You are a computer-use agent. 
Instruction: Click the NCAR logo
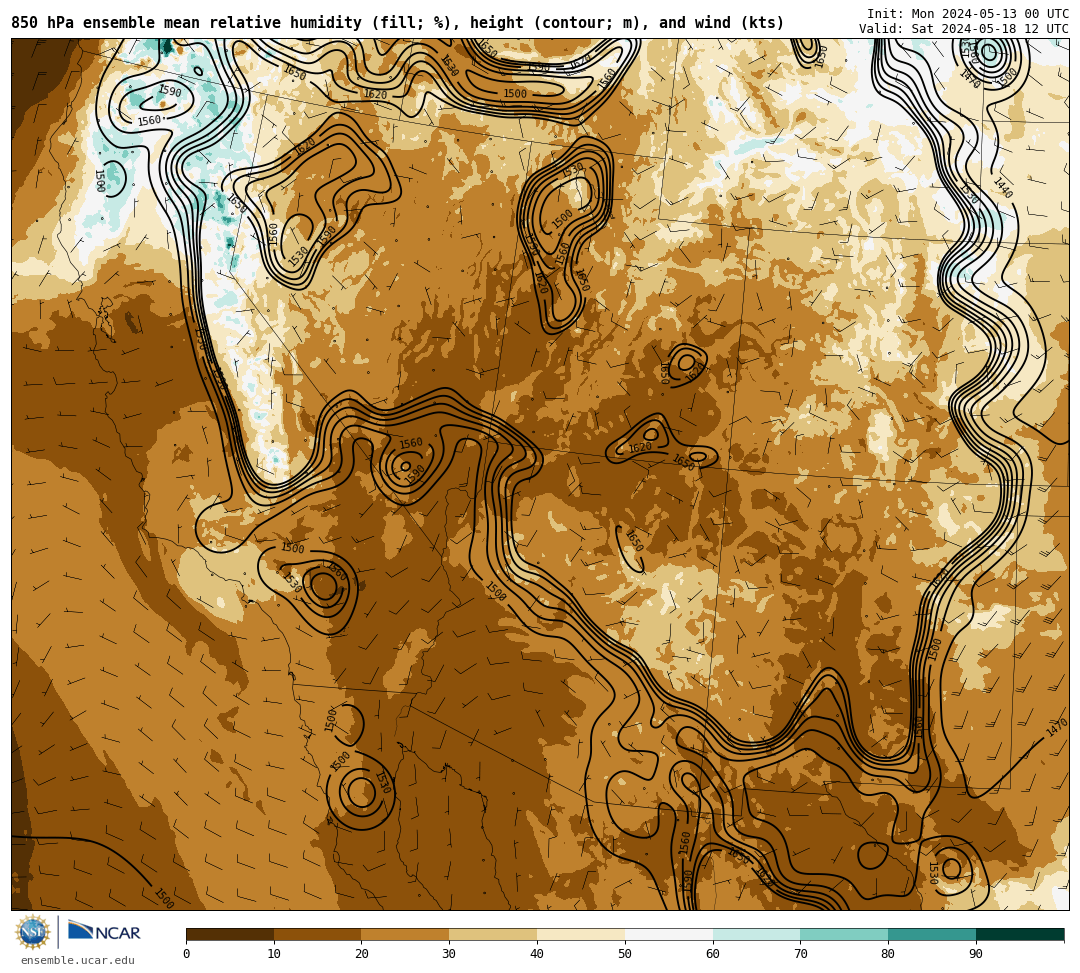coord(104,932)
